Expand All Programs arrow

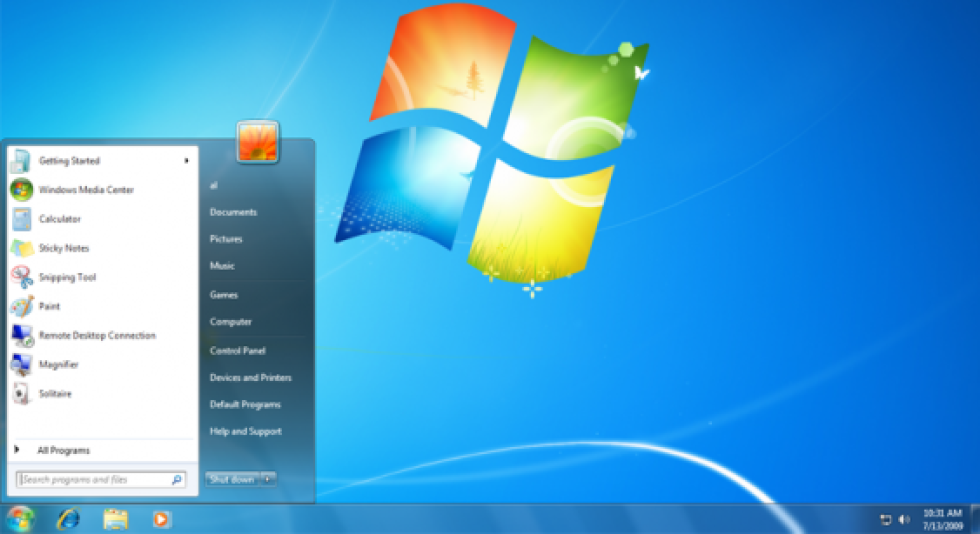[x=17, y=450]
